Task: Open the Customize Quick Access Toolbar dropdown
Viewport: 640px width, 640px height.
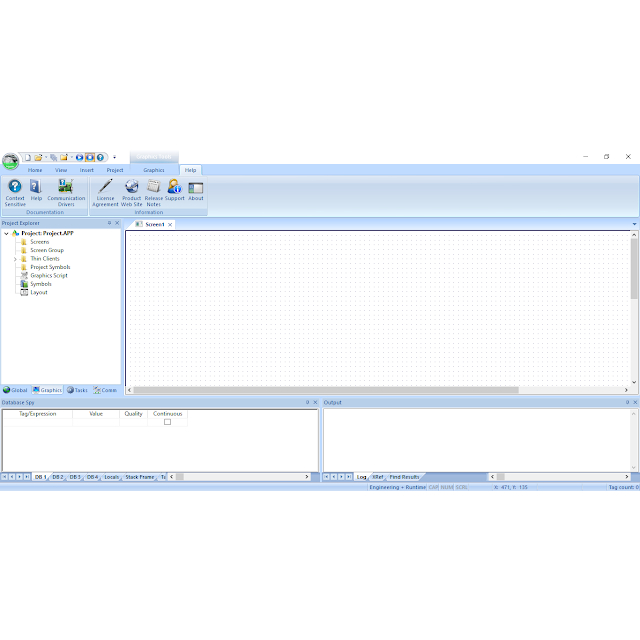Action: (115, 157)
